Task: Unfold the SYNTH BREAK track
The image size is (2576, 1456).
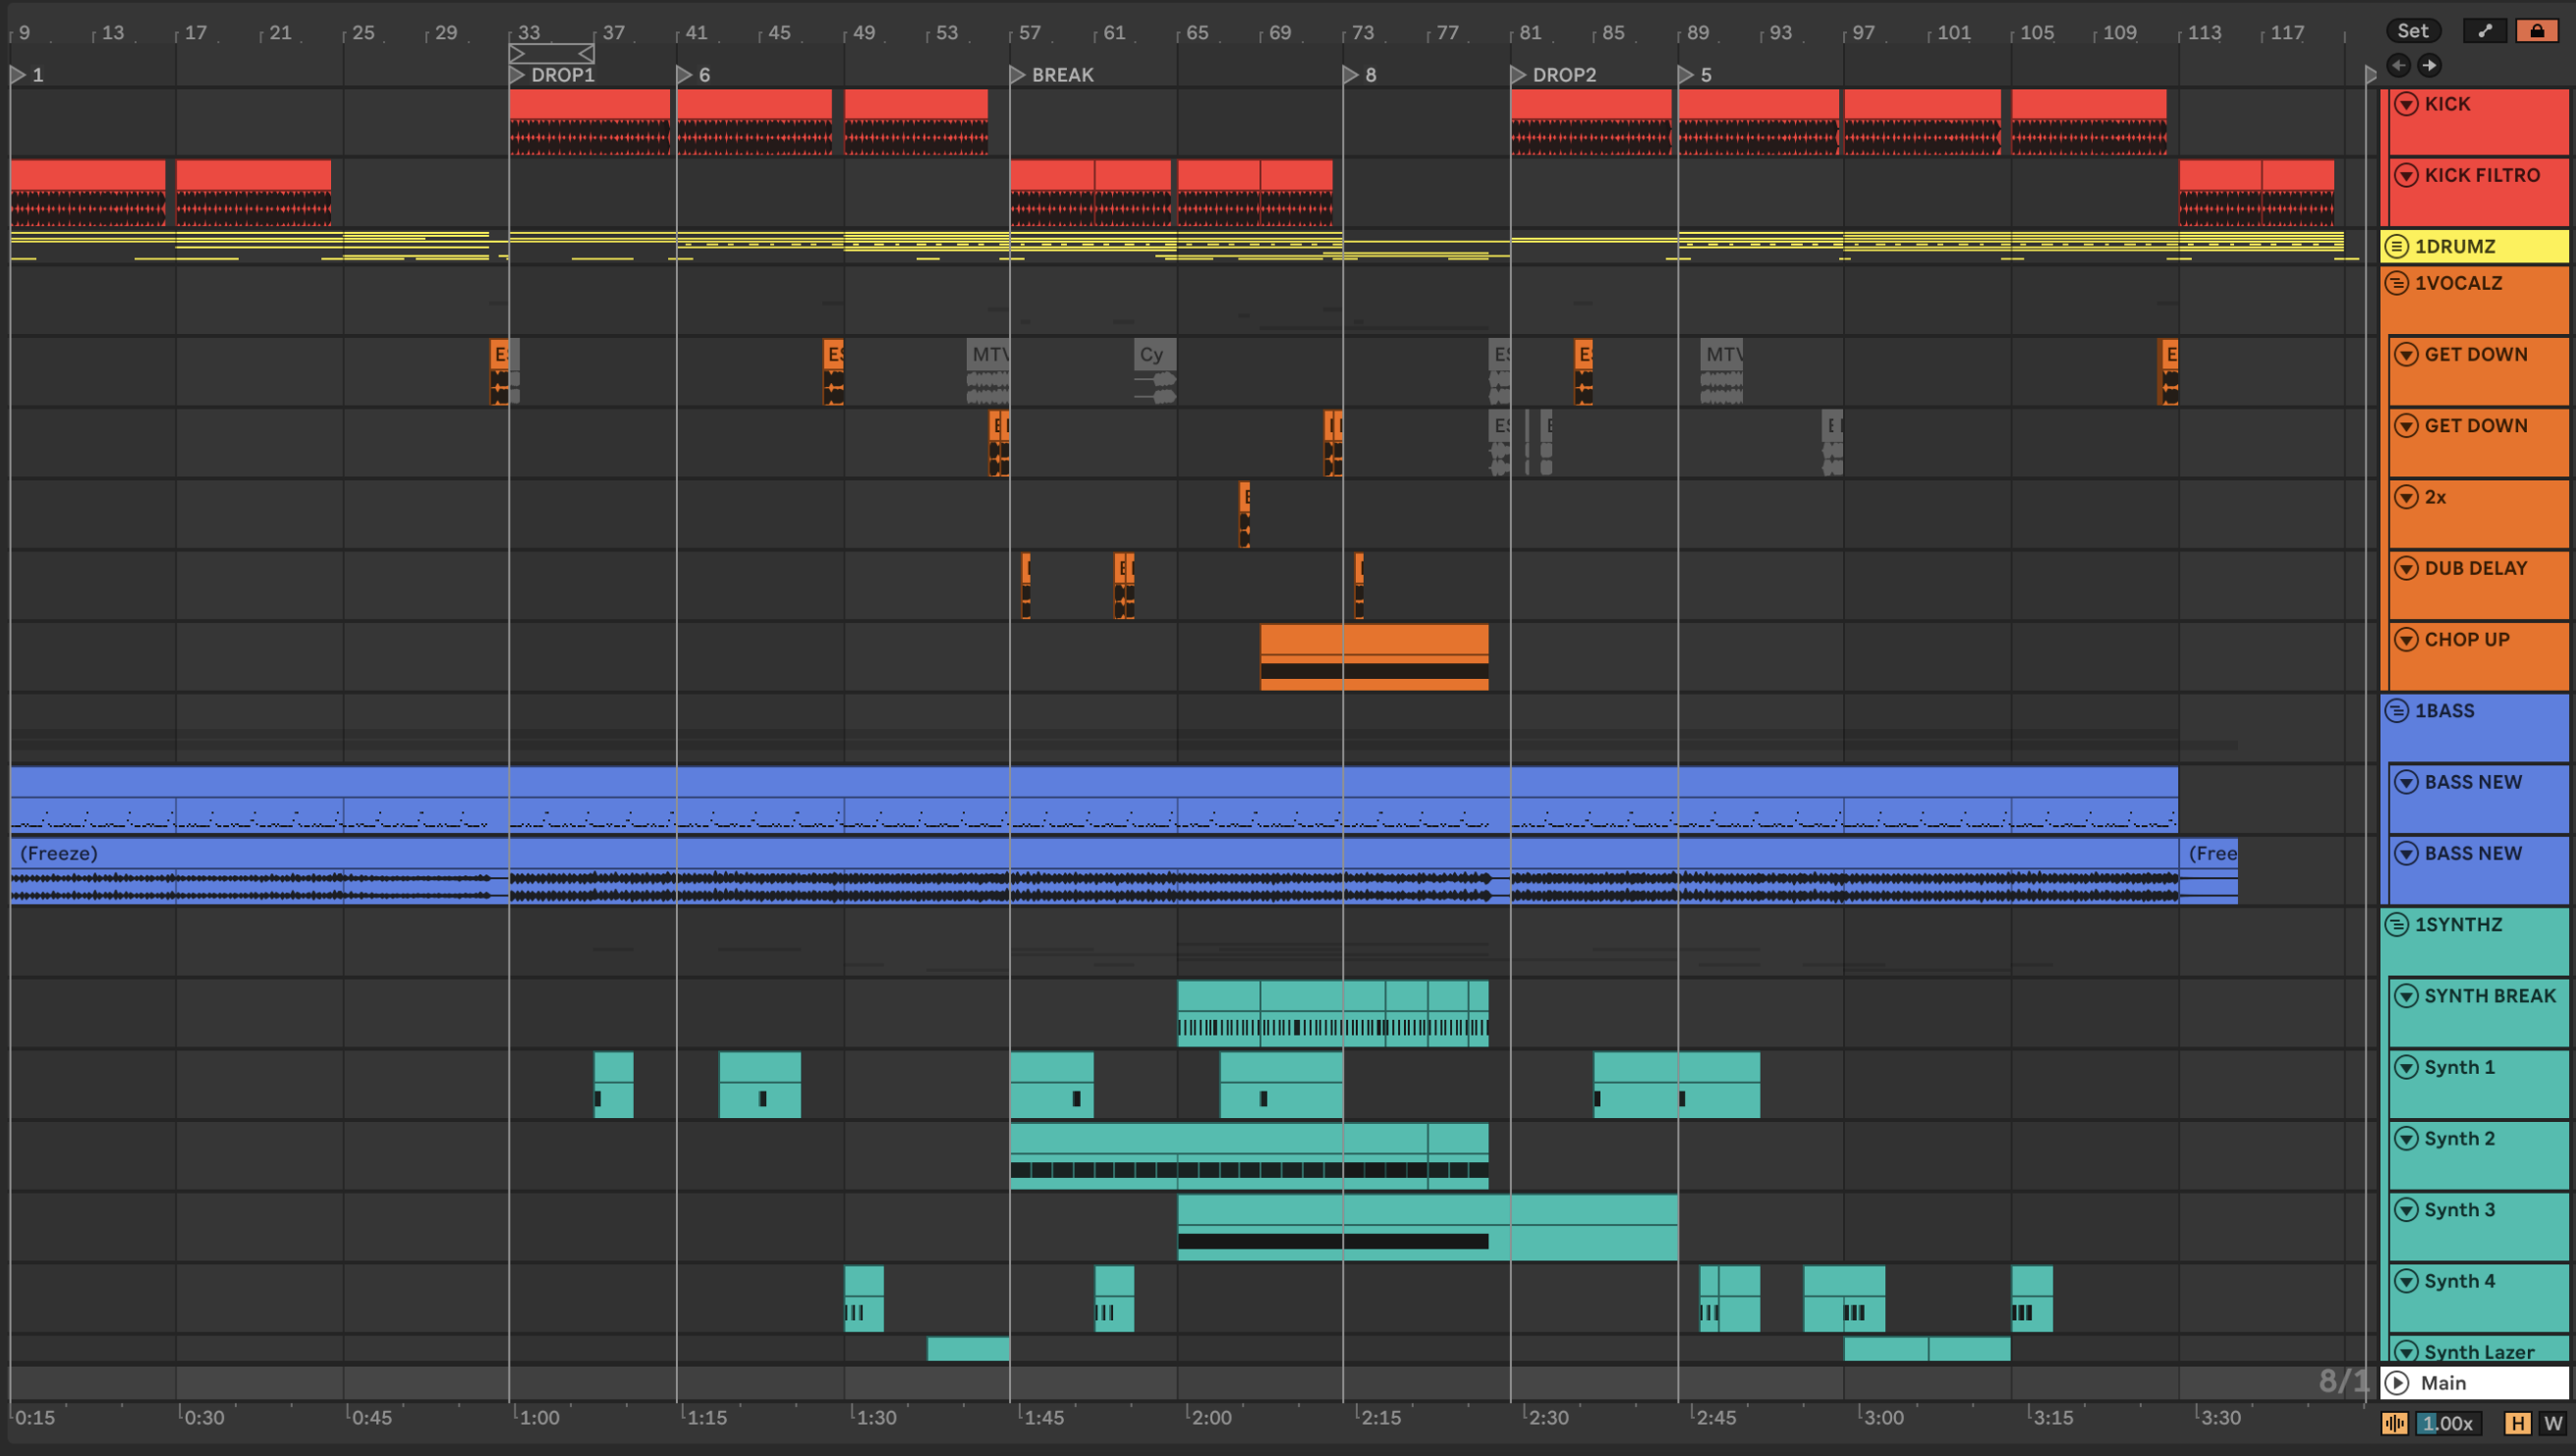Action: tap(2407, 996)
